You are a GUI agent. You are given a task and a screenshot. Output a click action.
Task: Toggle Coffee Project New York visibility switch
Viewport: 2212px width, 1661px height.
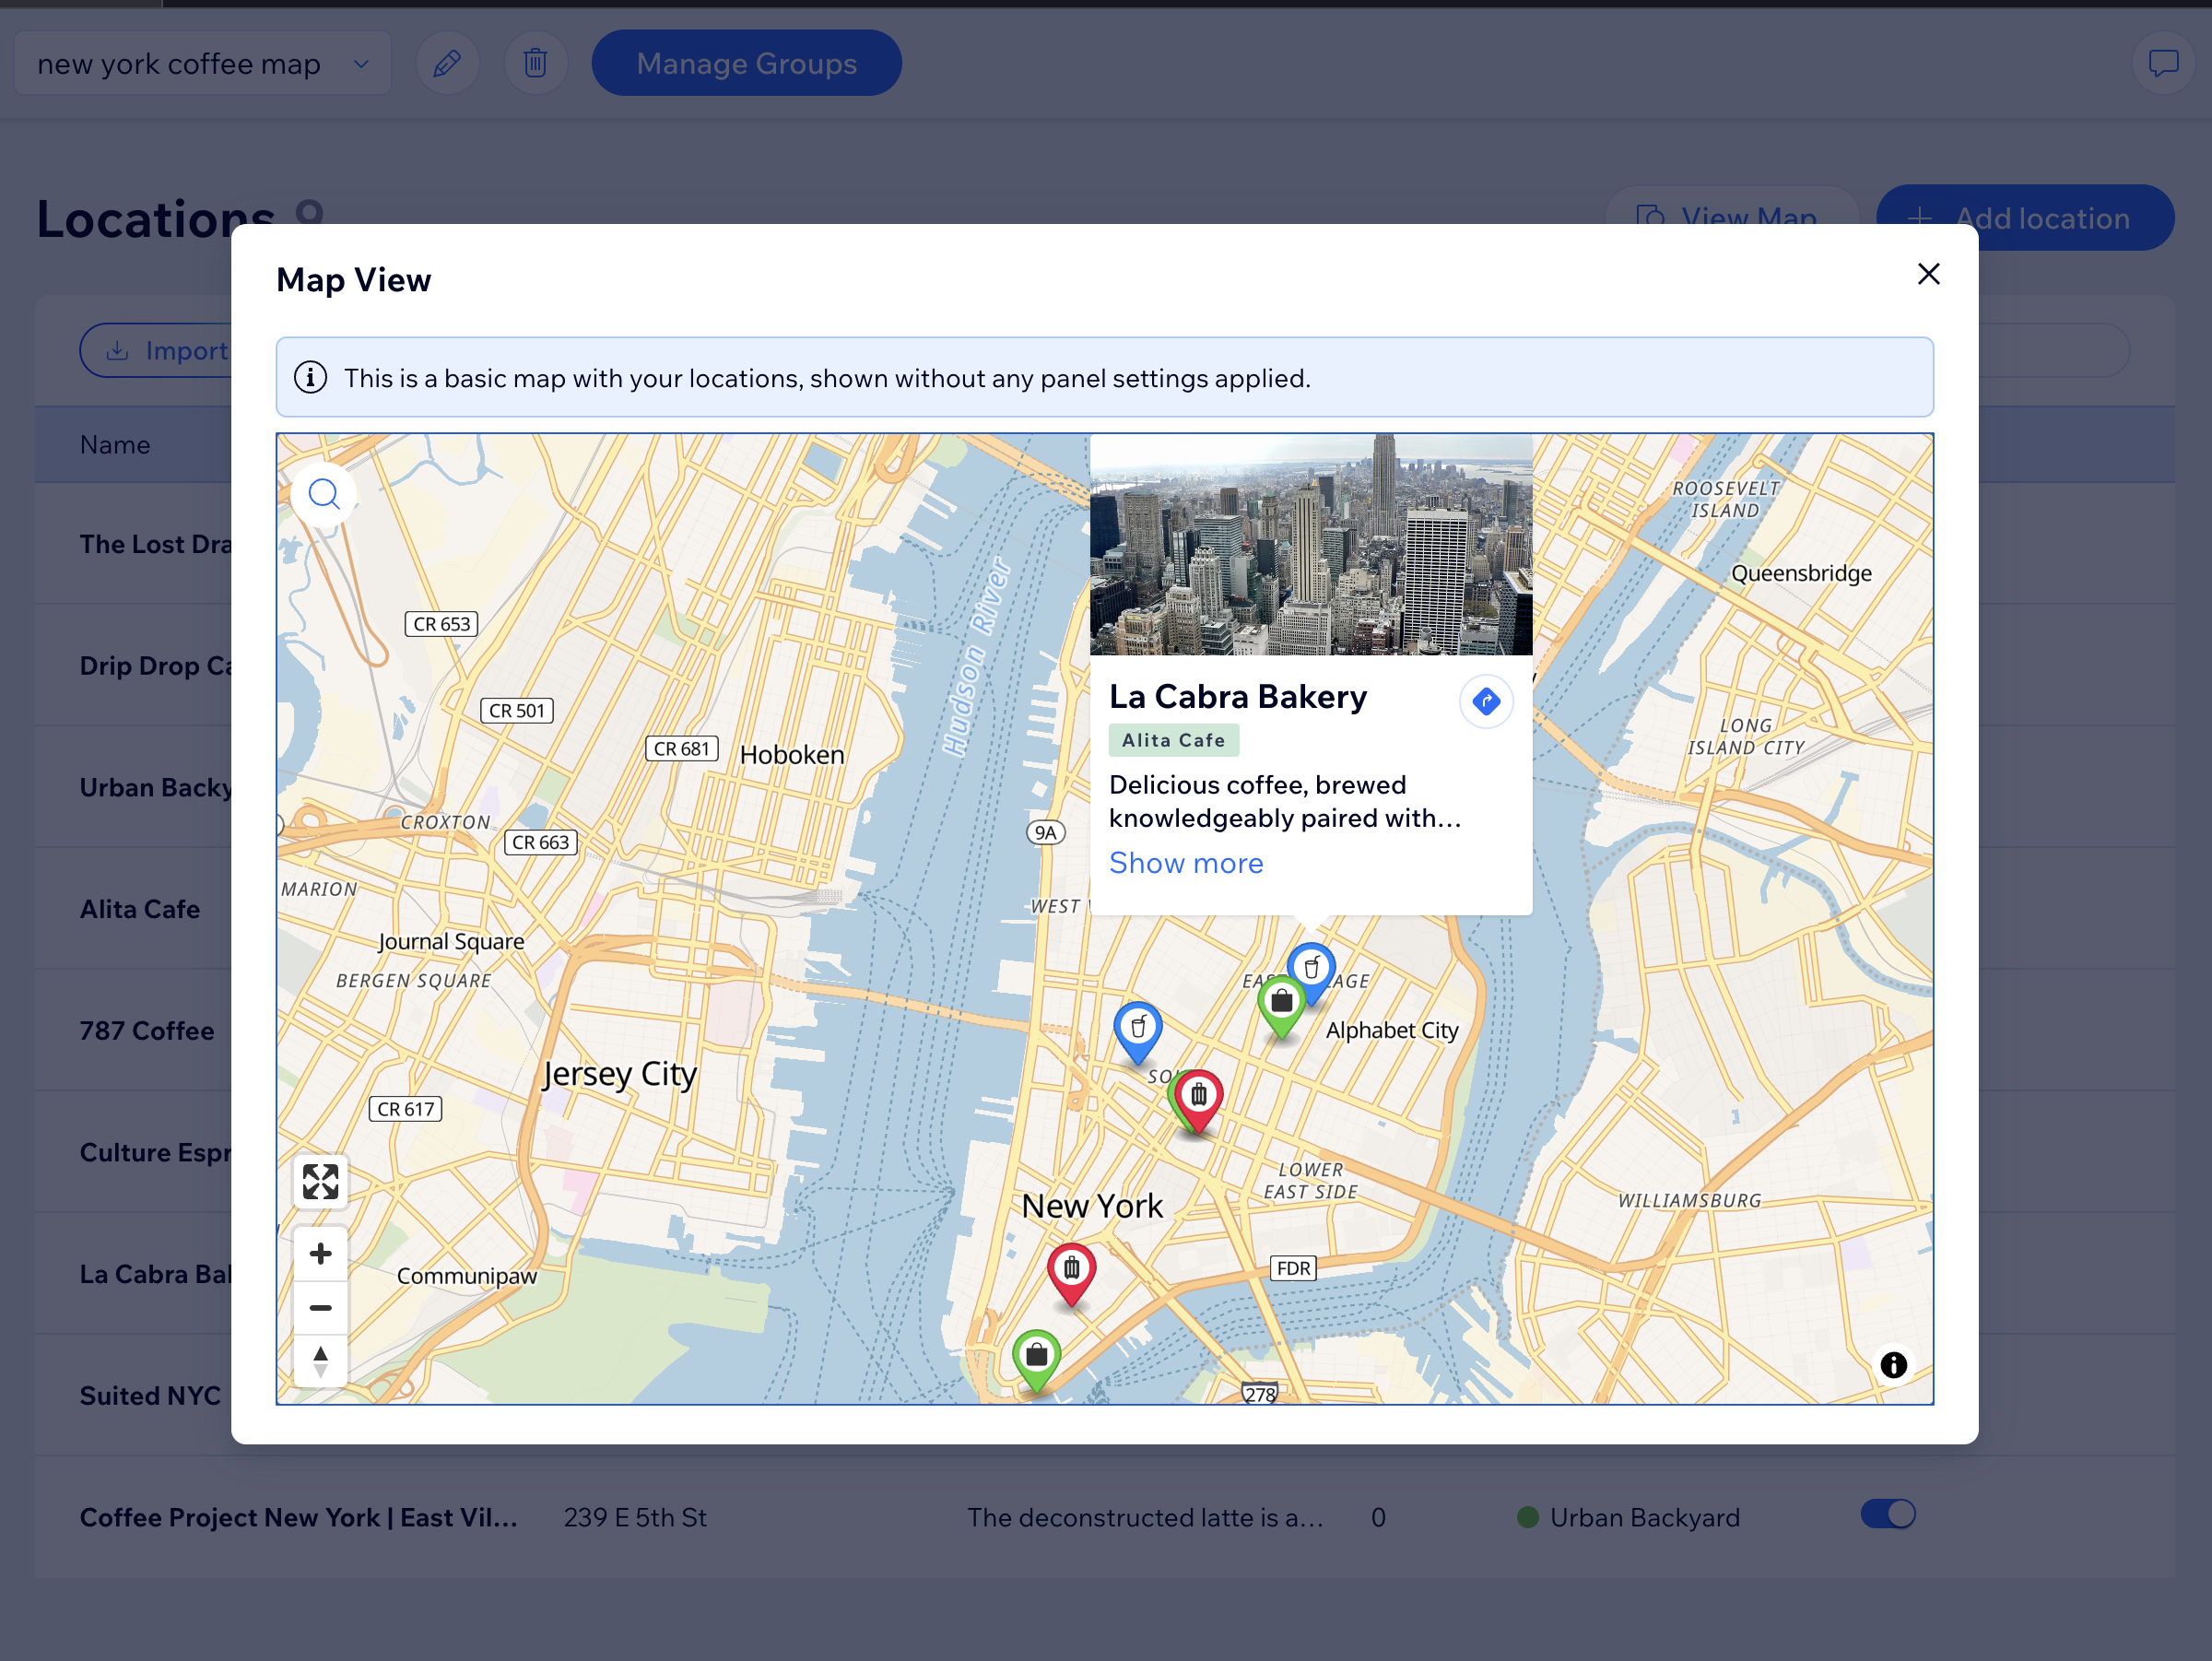(1888, 1514)
